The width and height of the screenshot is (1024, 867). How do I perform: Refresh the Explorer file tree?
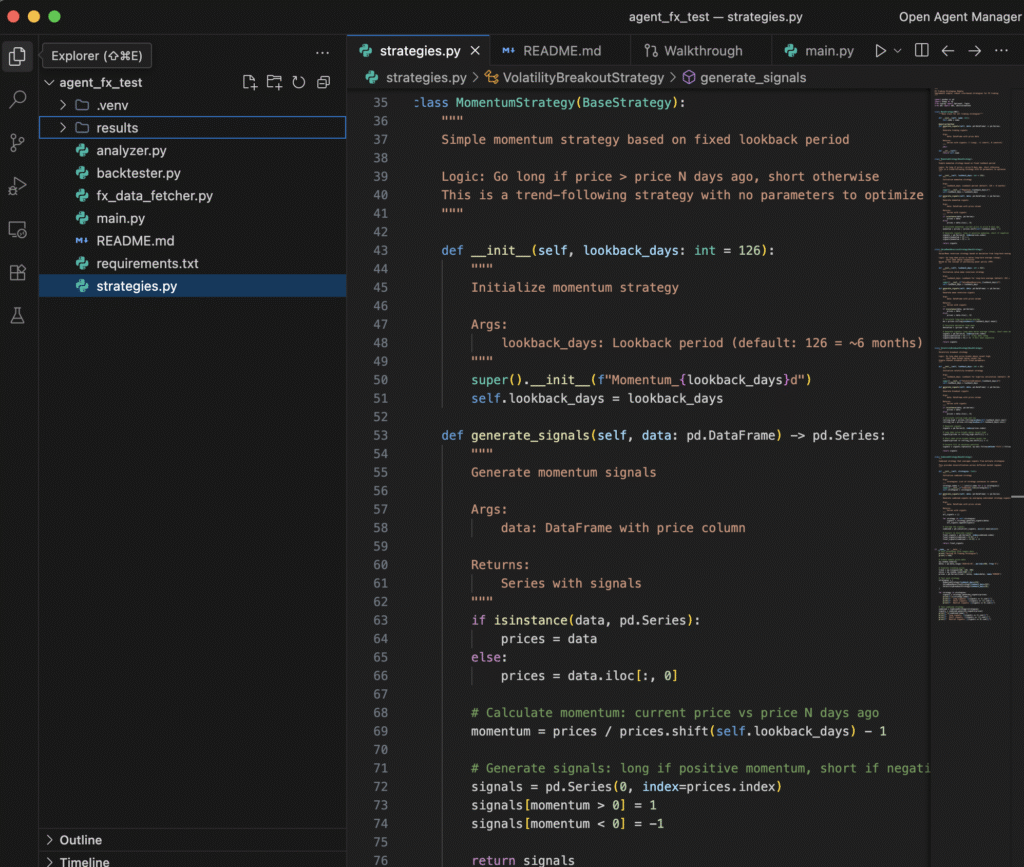(x=298, y=82)
